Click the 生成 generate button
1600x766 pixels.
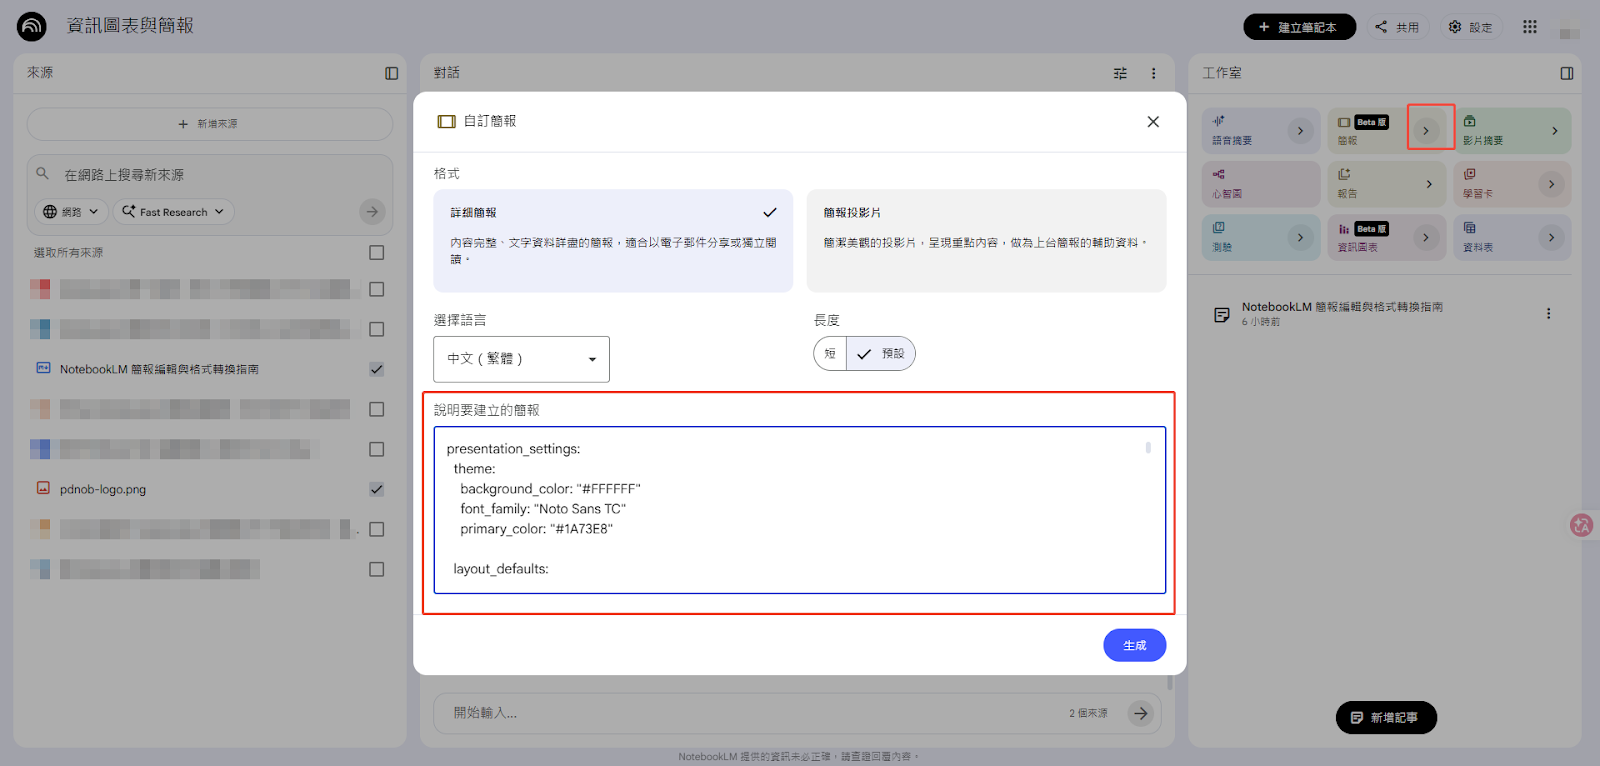[x=1134, y=645]
